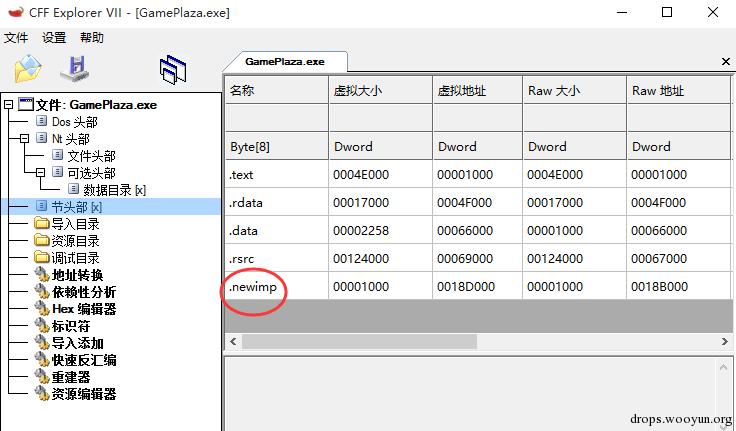Open the Hex 编辑器 tool
The image size is (736, 431).
84,309
